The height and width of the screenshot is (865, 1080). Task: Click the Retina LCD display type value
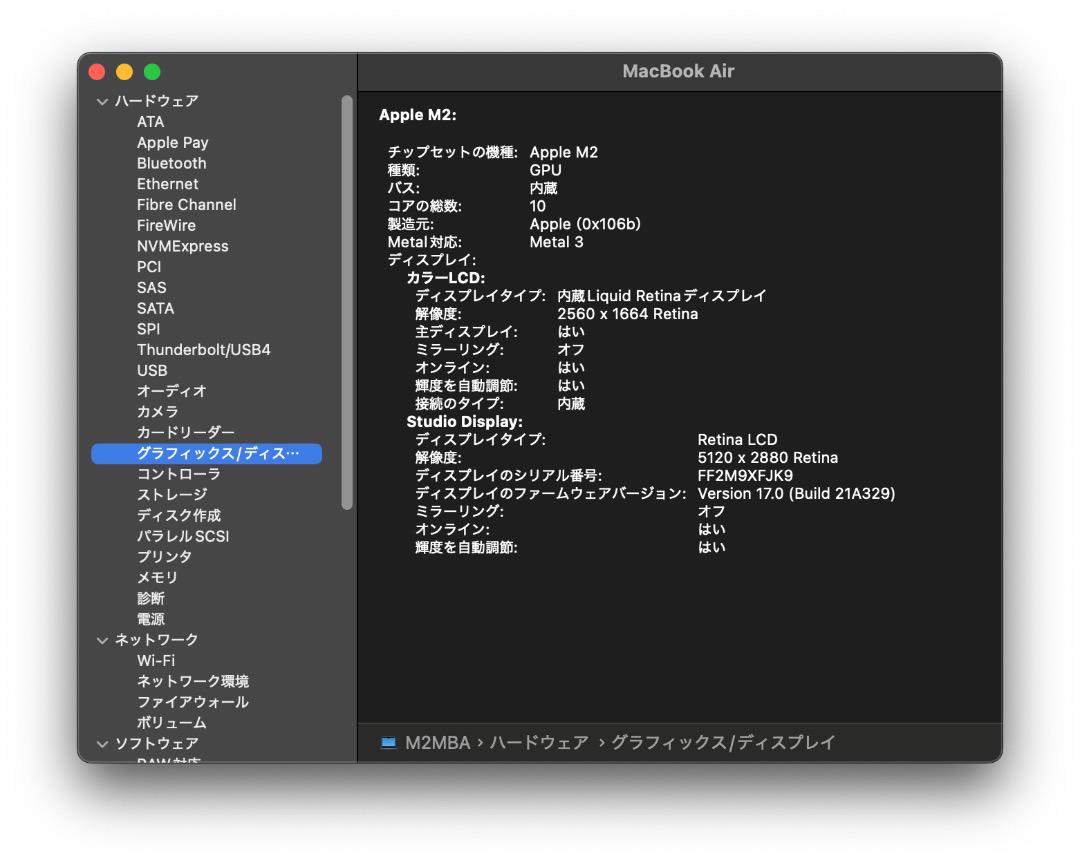tap(737, 440)
